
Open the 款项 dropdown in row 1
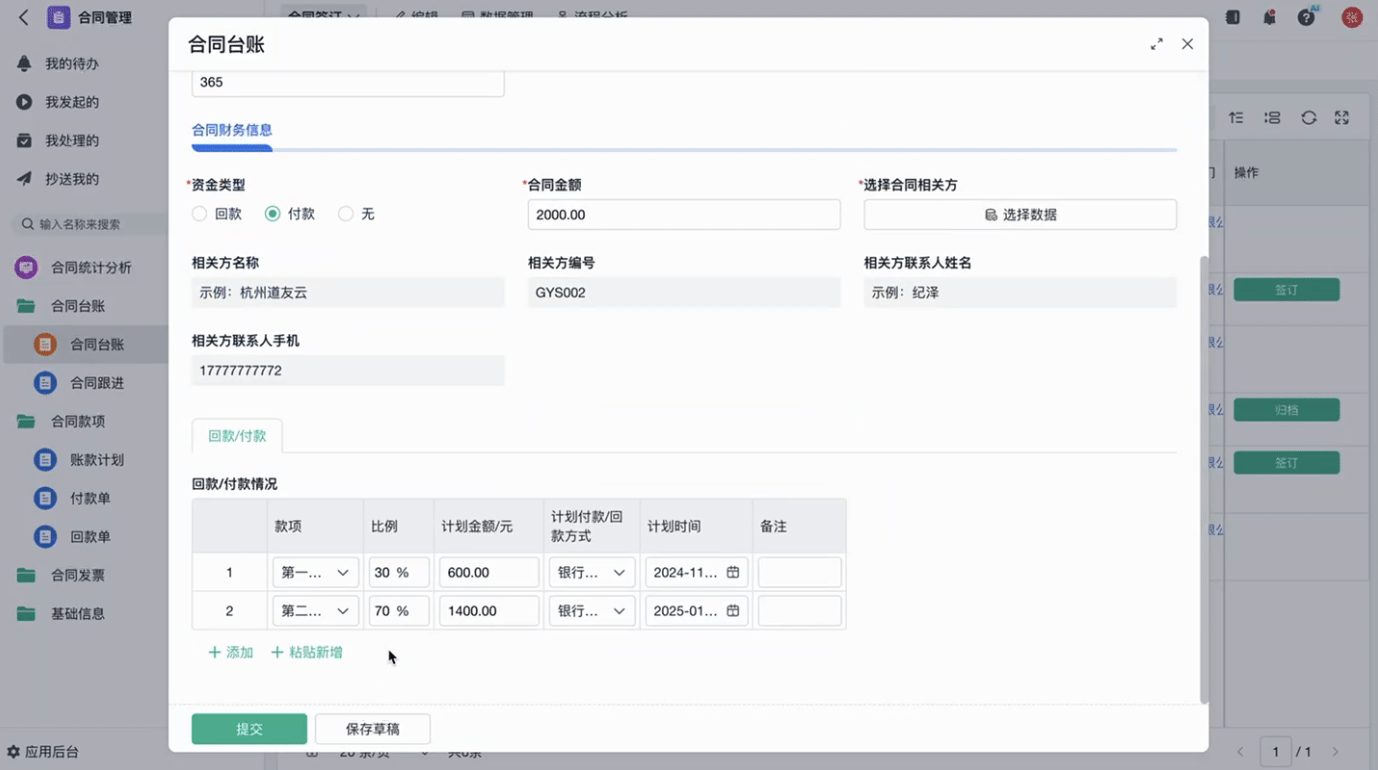click(x=315, y=573)
